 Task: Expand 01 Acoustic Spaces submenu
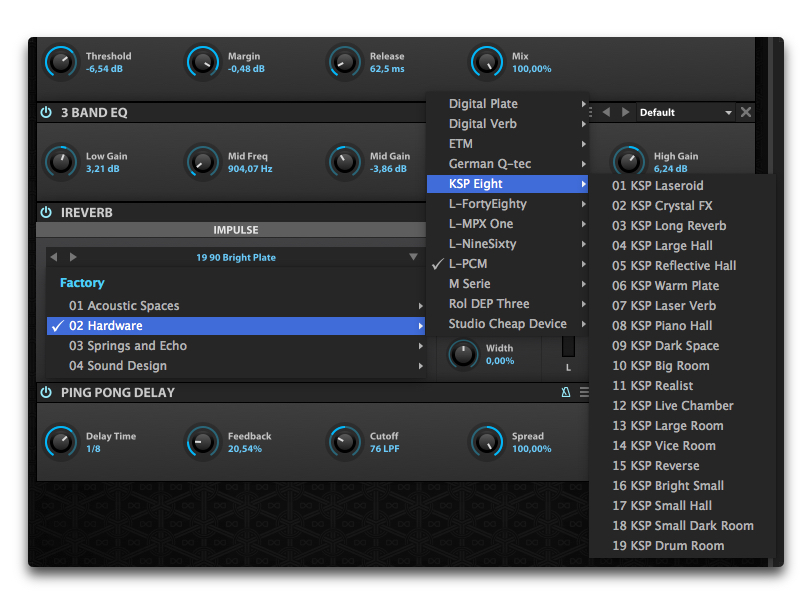236,306
